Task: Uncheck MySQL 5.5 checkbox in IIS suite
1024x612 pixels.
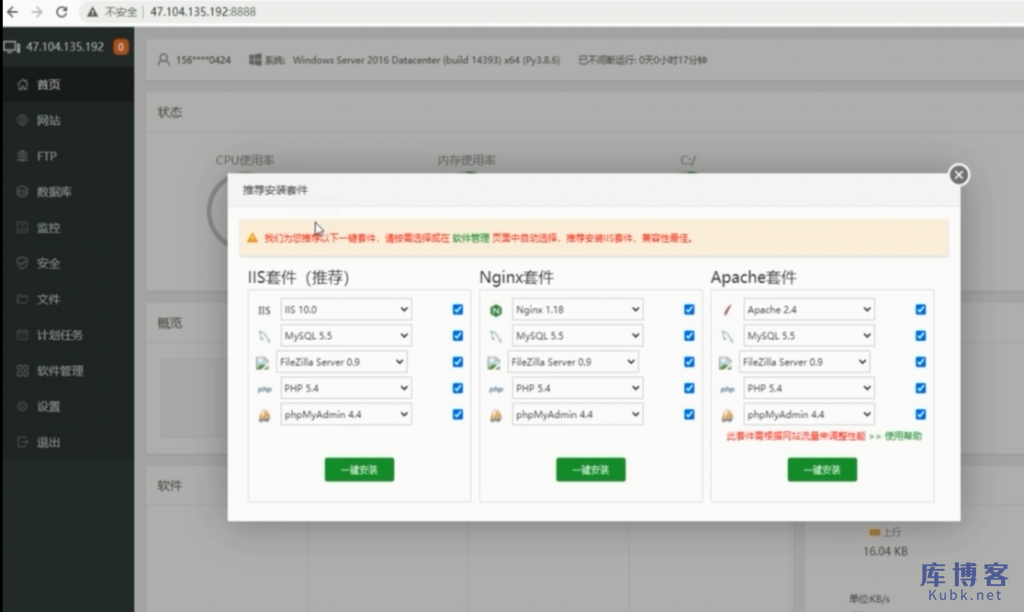Action: click(x=458, y=336)
